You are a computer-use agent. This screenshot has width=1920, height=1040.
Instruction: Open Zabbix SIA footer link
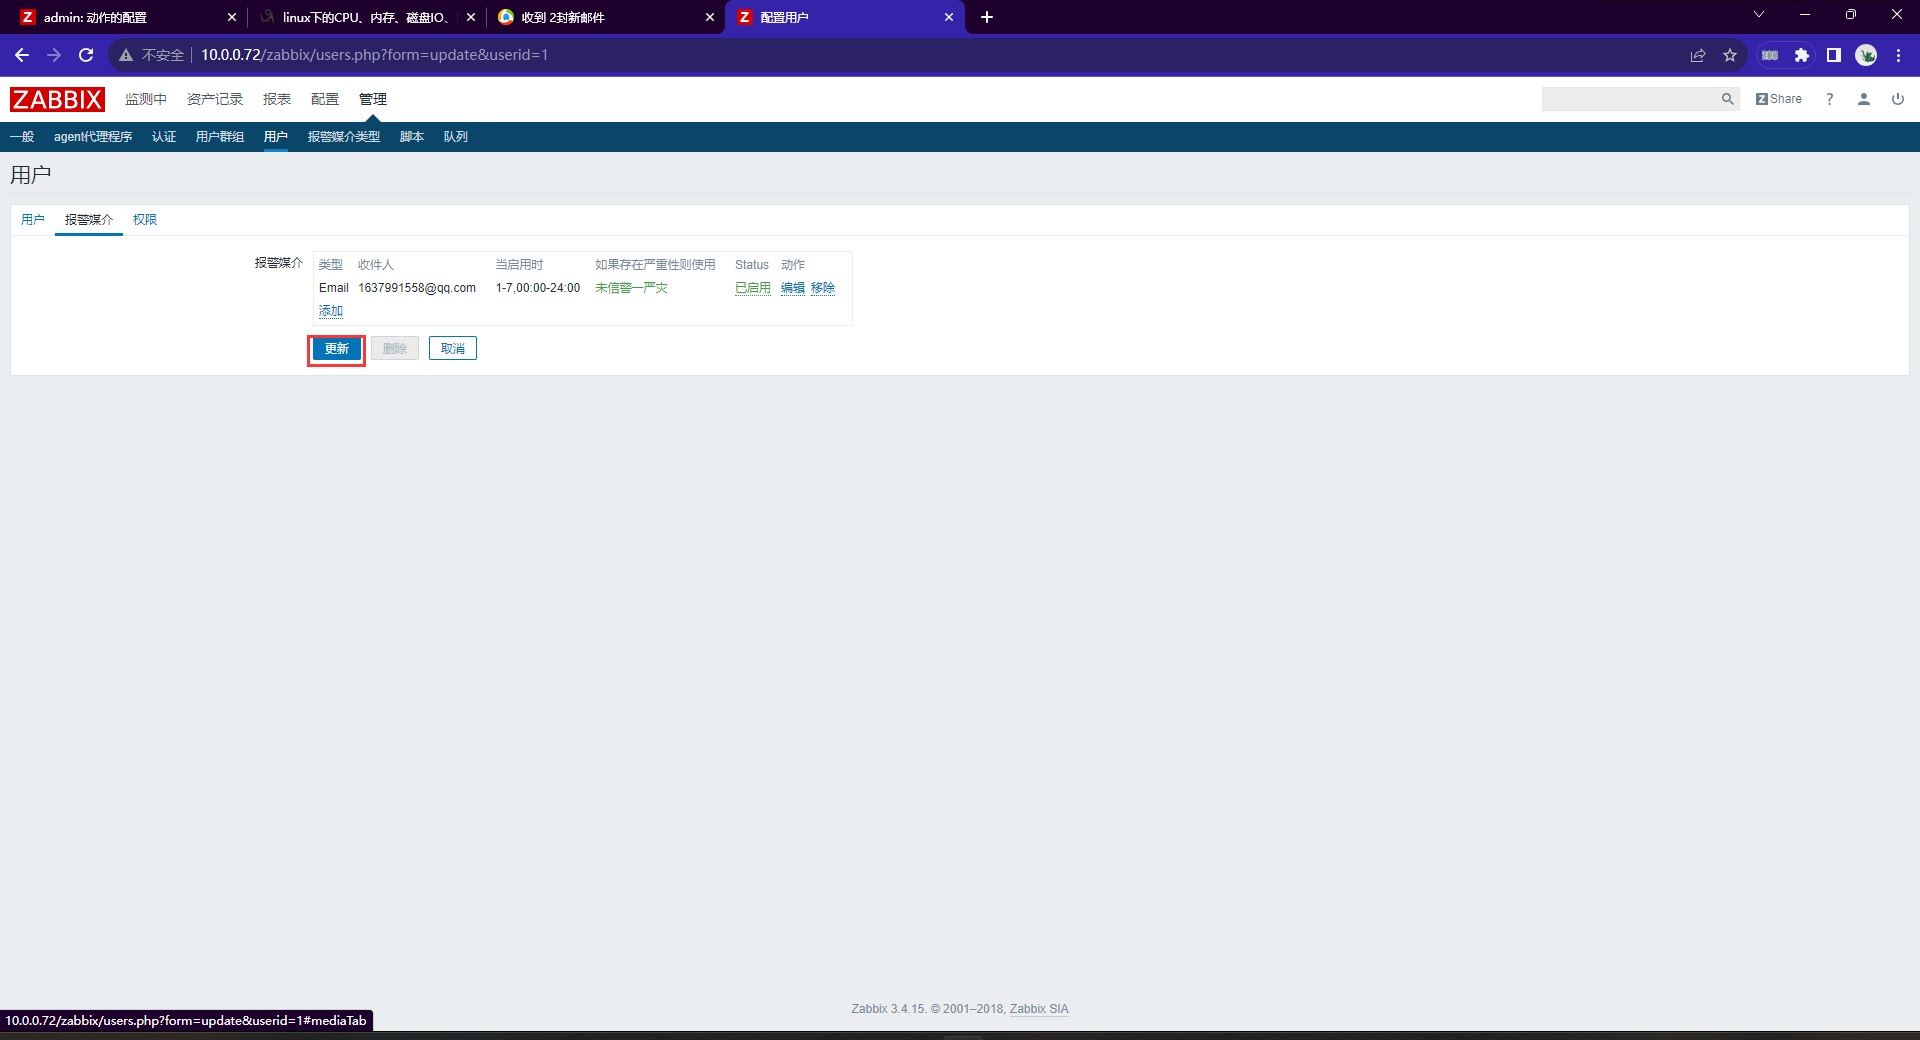(1039, 1009)
